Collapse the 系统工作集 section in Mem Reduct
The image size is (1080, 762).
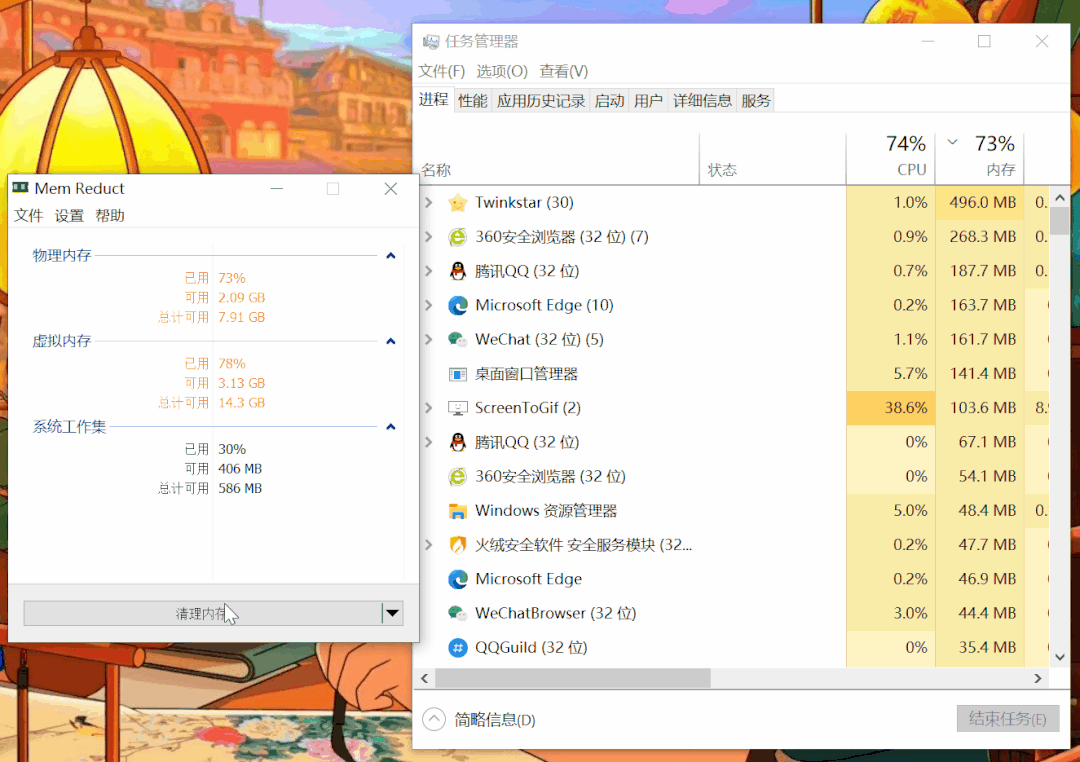coord(391,426)
